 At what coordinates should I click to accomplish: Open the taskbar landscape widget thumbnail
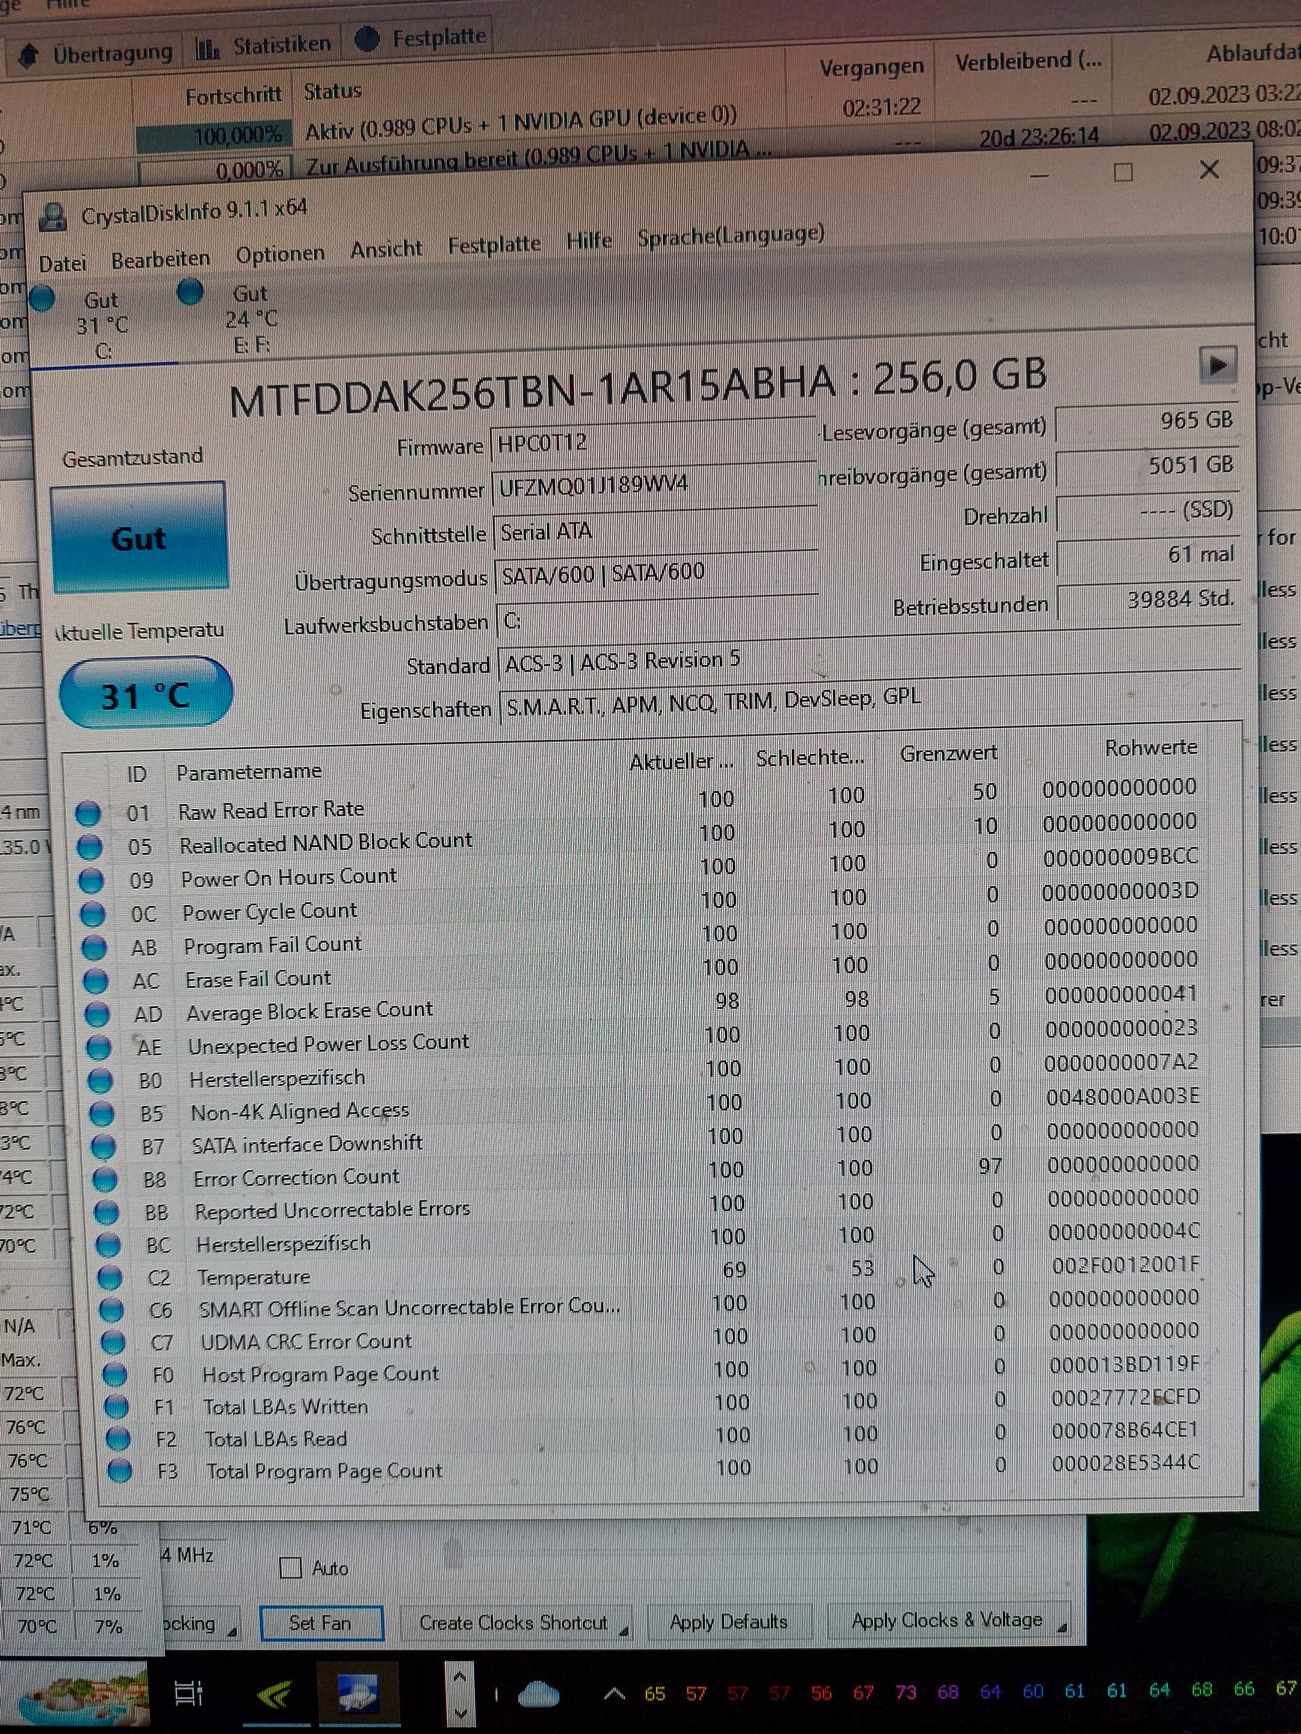click(82, 1696)
